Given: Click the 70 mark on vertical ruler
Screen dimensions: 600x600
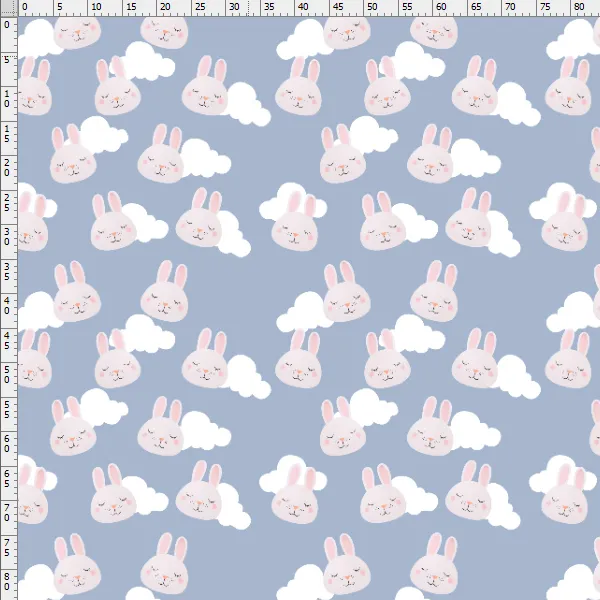Looking at the screenshot, I should [7, 513].
